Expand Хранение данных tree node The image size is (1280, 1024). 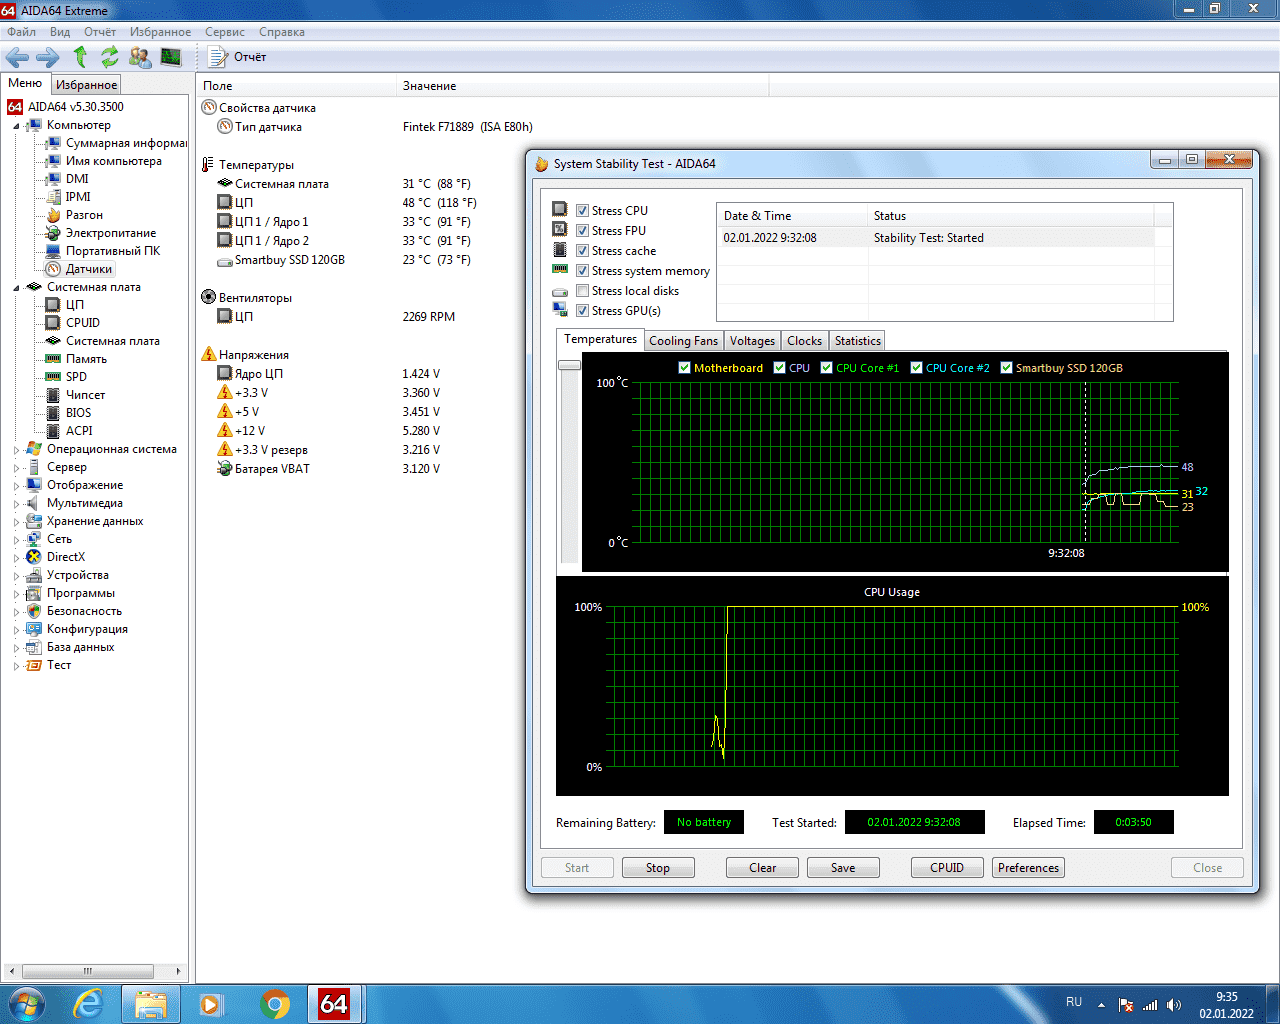tap(16, 522)
